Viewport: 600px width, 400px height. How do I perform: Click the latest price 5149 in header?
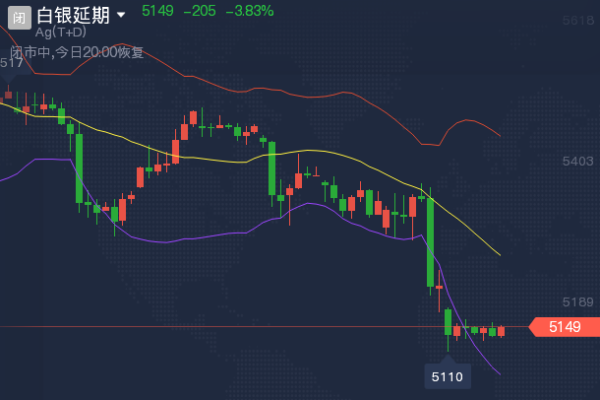click(x=157, y=11)
